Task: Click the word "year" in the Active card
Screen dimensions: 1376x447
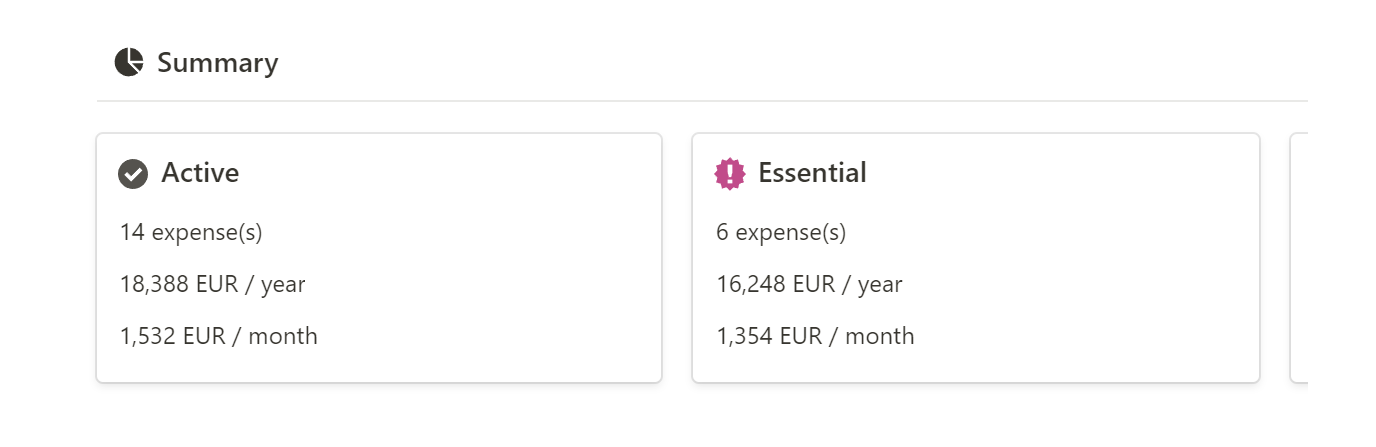Action: (x=283, y=284)
